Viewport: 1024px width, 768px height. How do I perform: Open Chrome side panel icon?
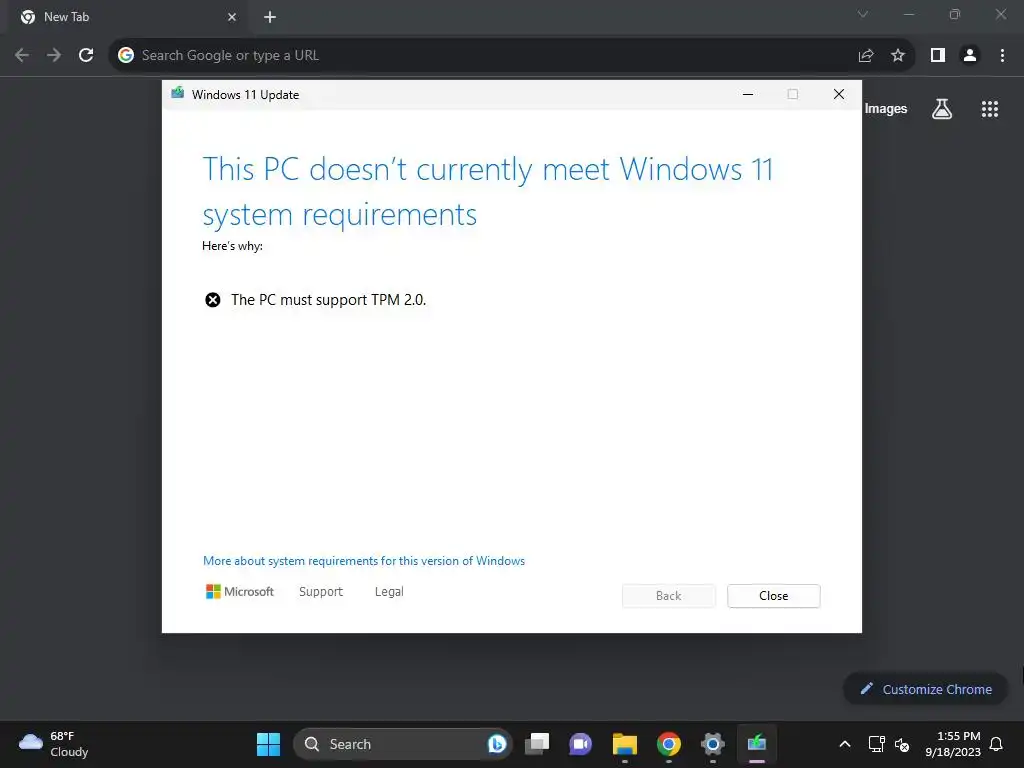click(x=938, y=56)
